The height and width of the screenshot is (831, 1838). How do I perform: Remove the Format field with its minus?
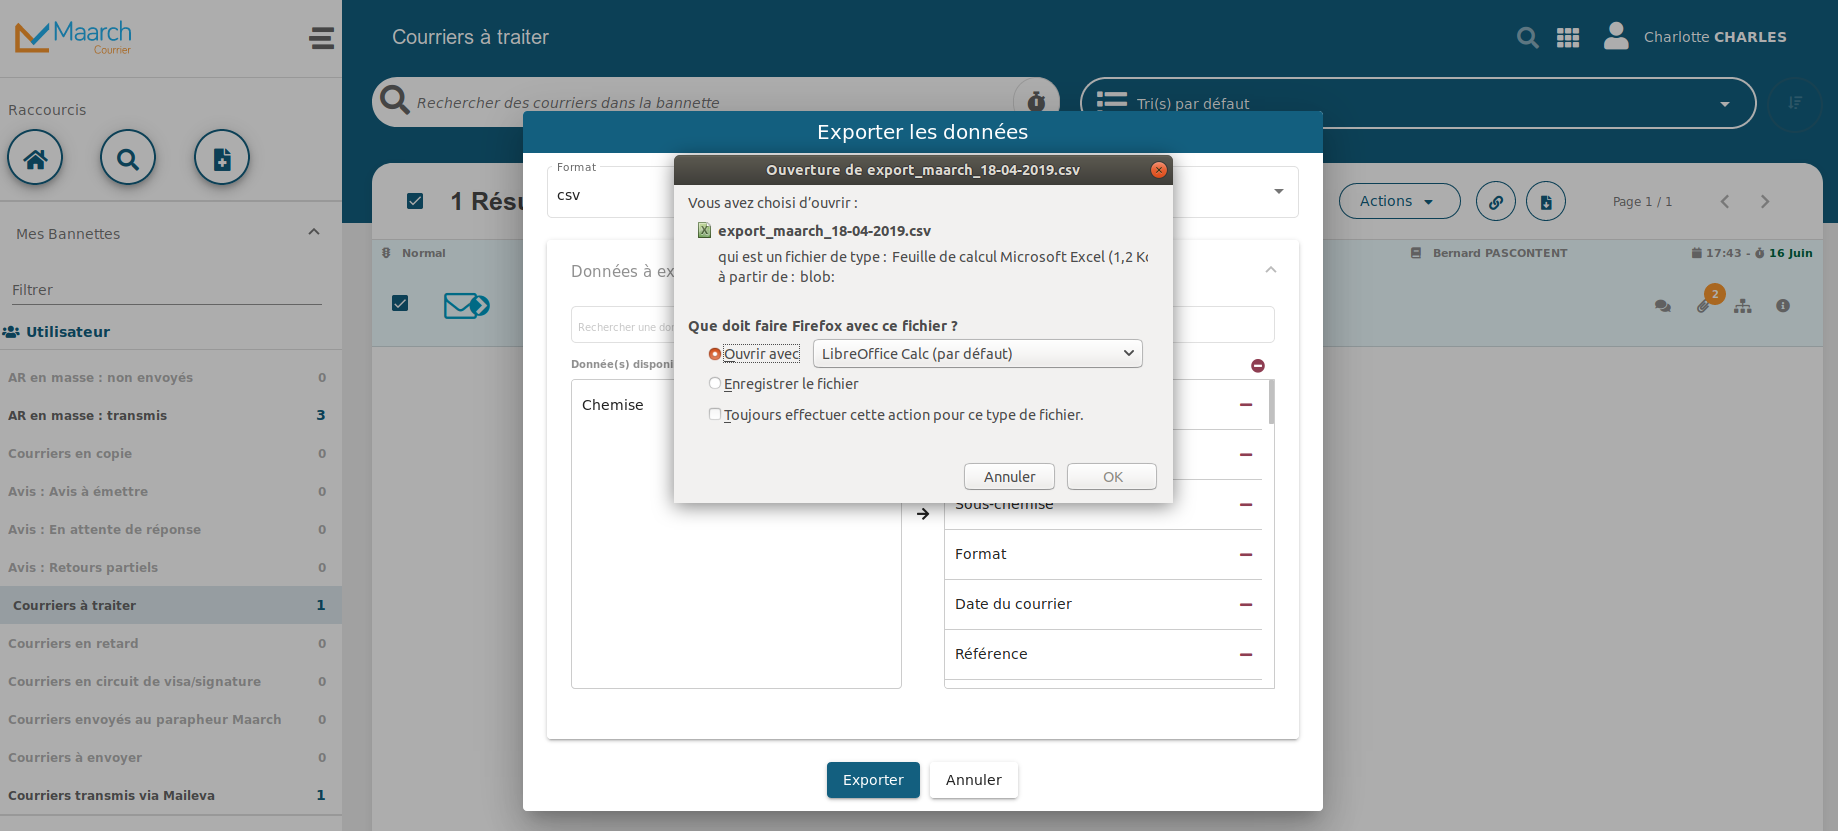point(1246,555)
